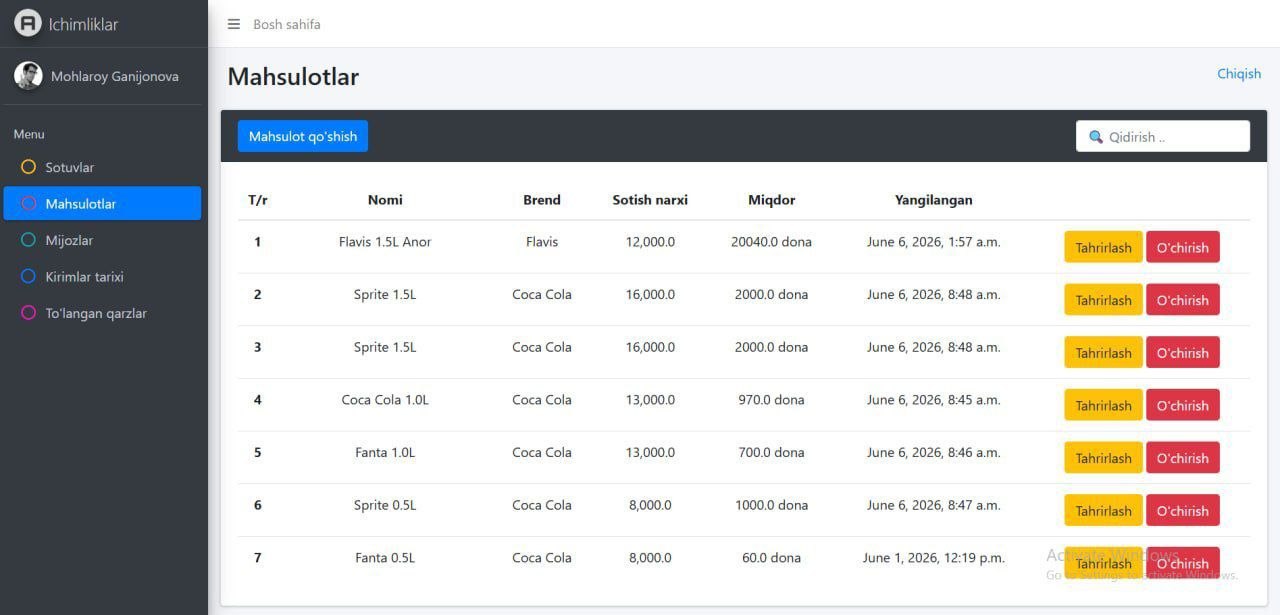Delete Flavis 1.5L Anor with O'chirish

pyautogui.click(x=1183, y=247)
